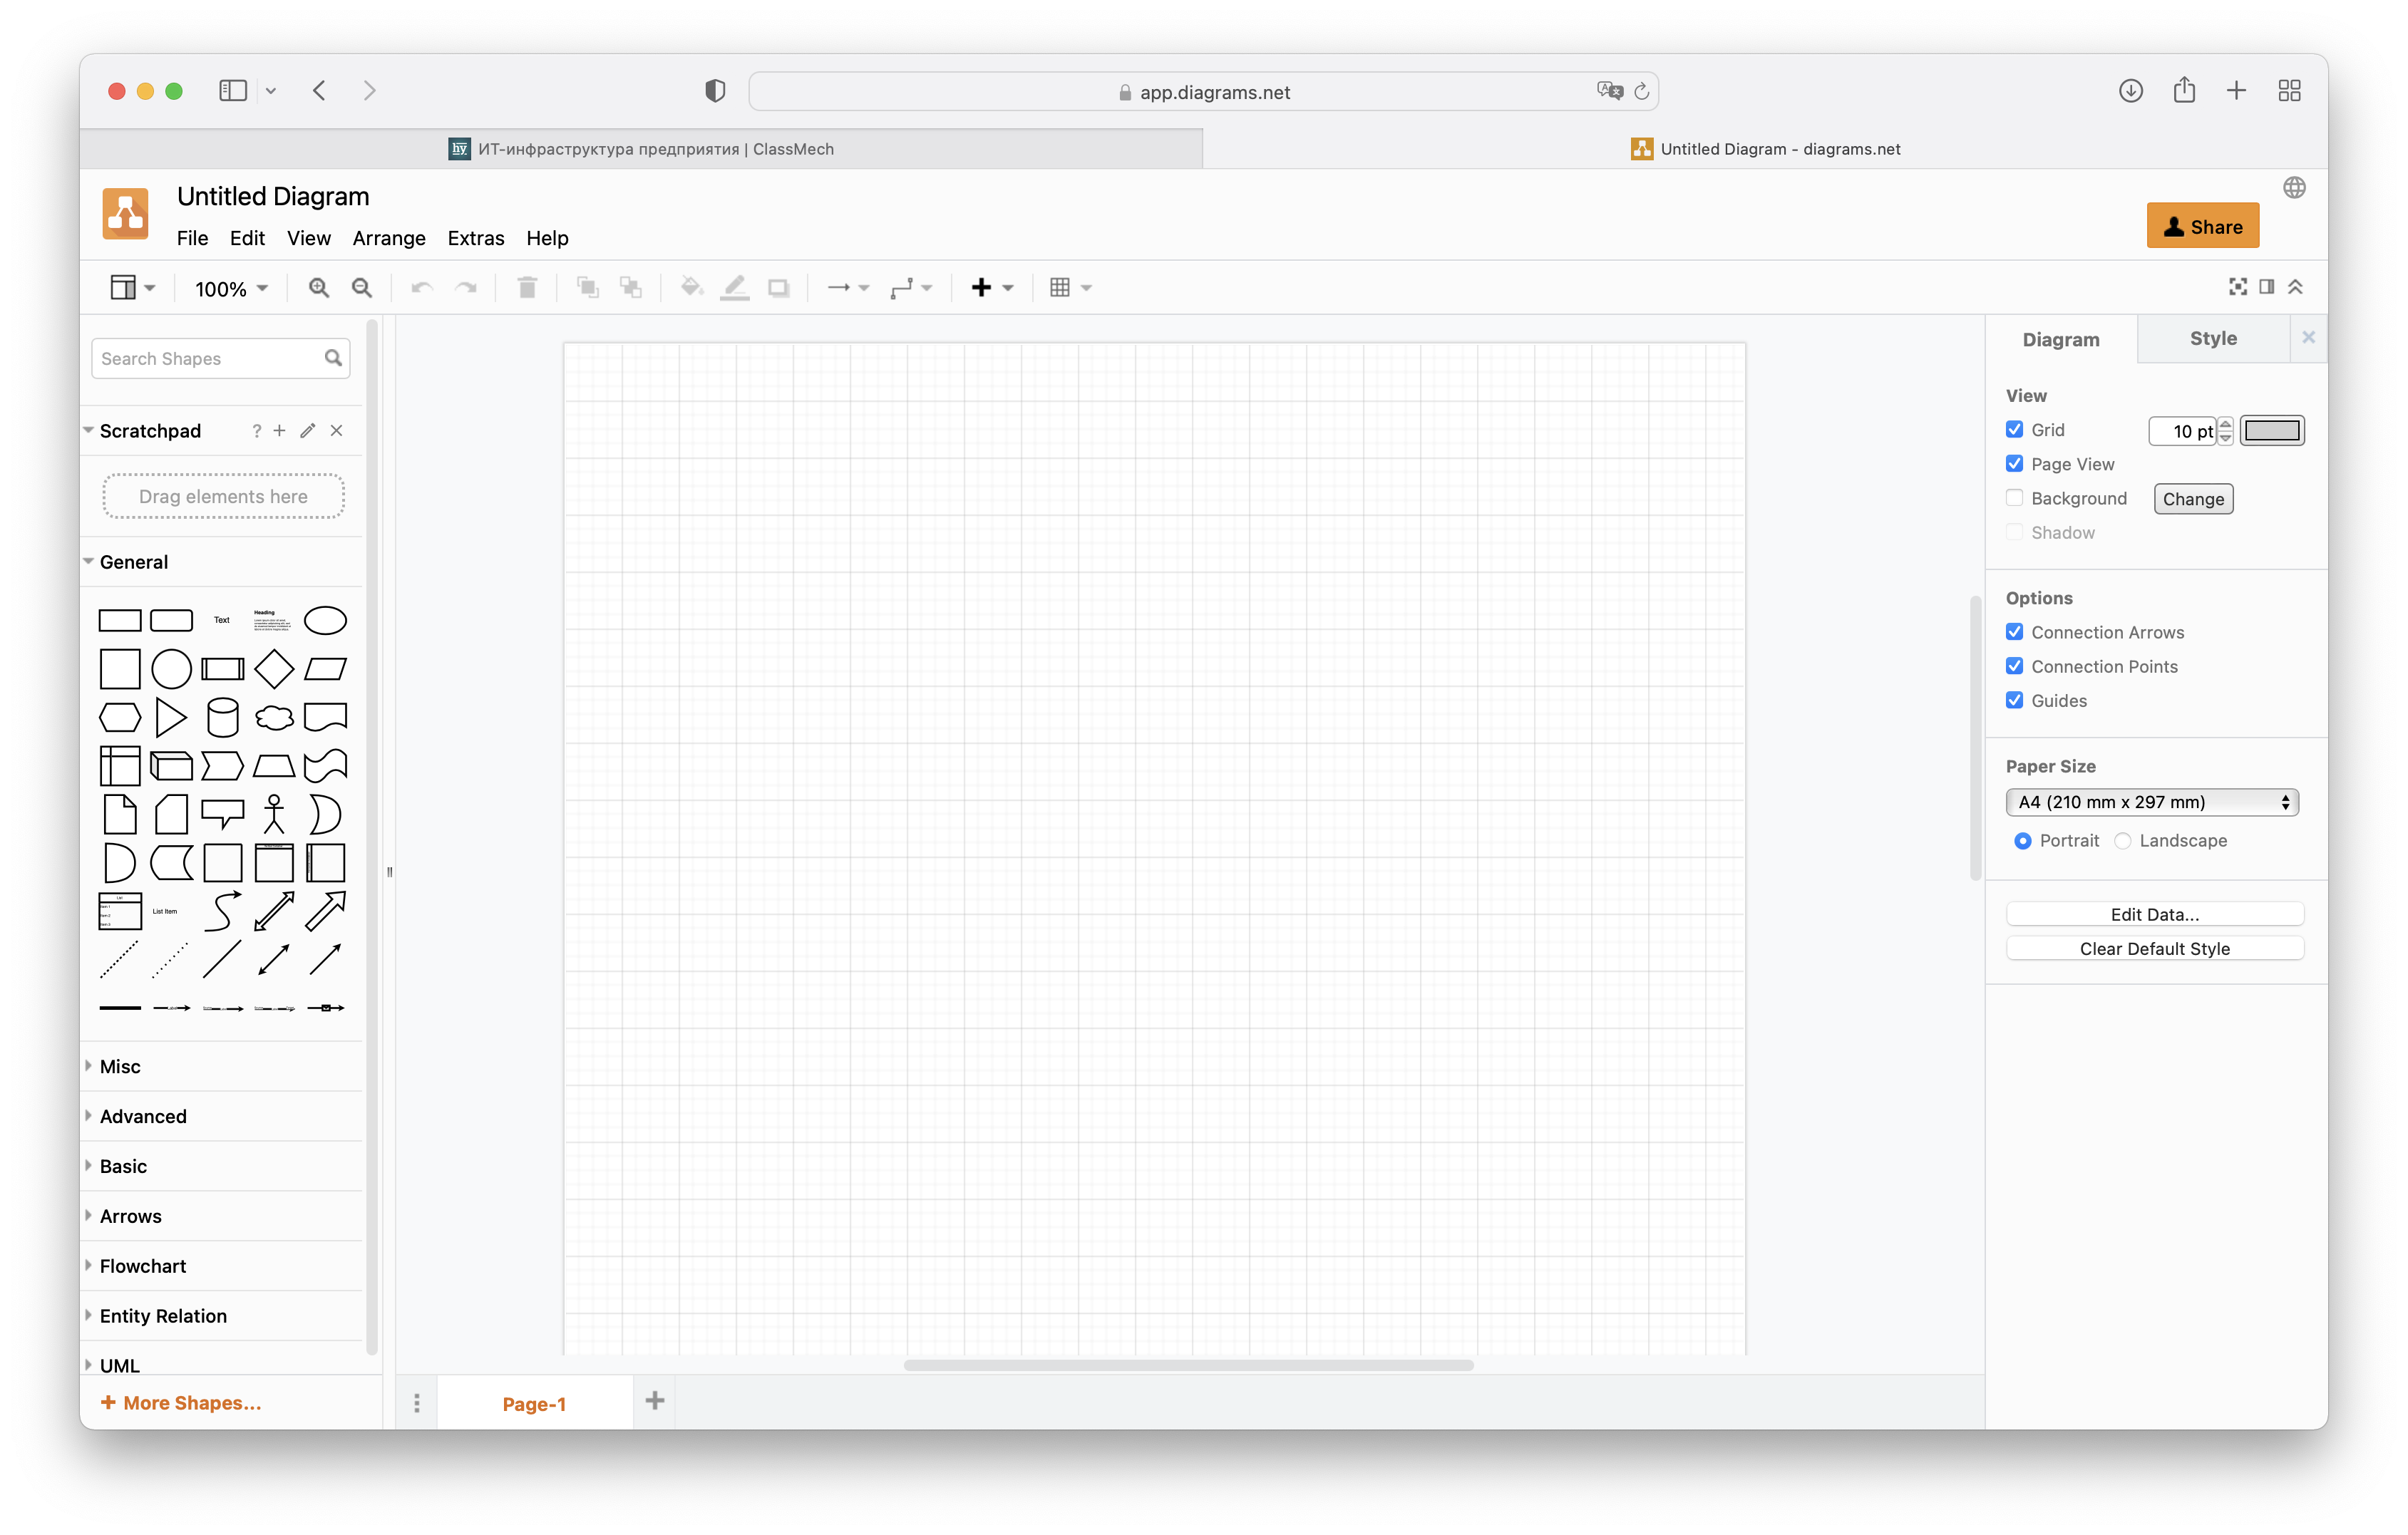The height and width of the screenshot is (1535, 2408).
Task: Click the To Back icon
Action: (x=631, y=288)
